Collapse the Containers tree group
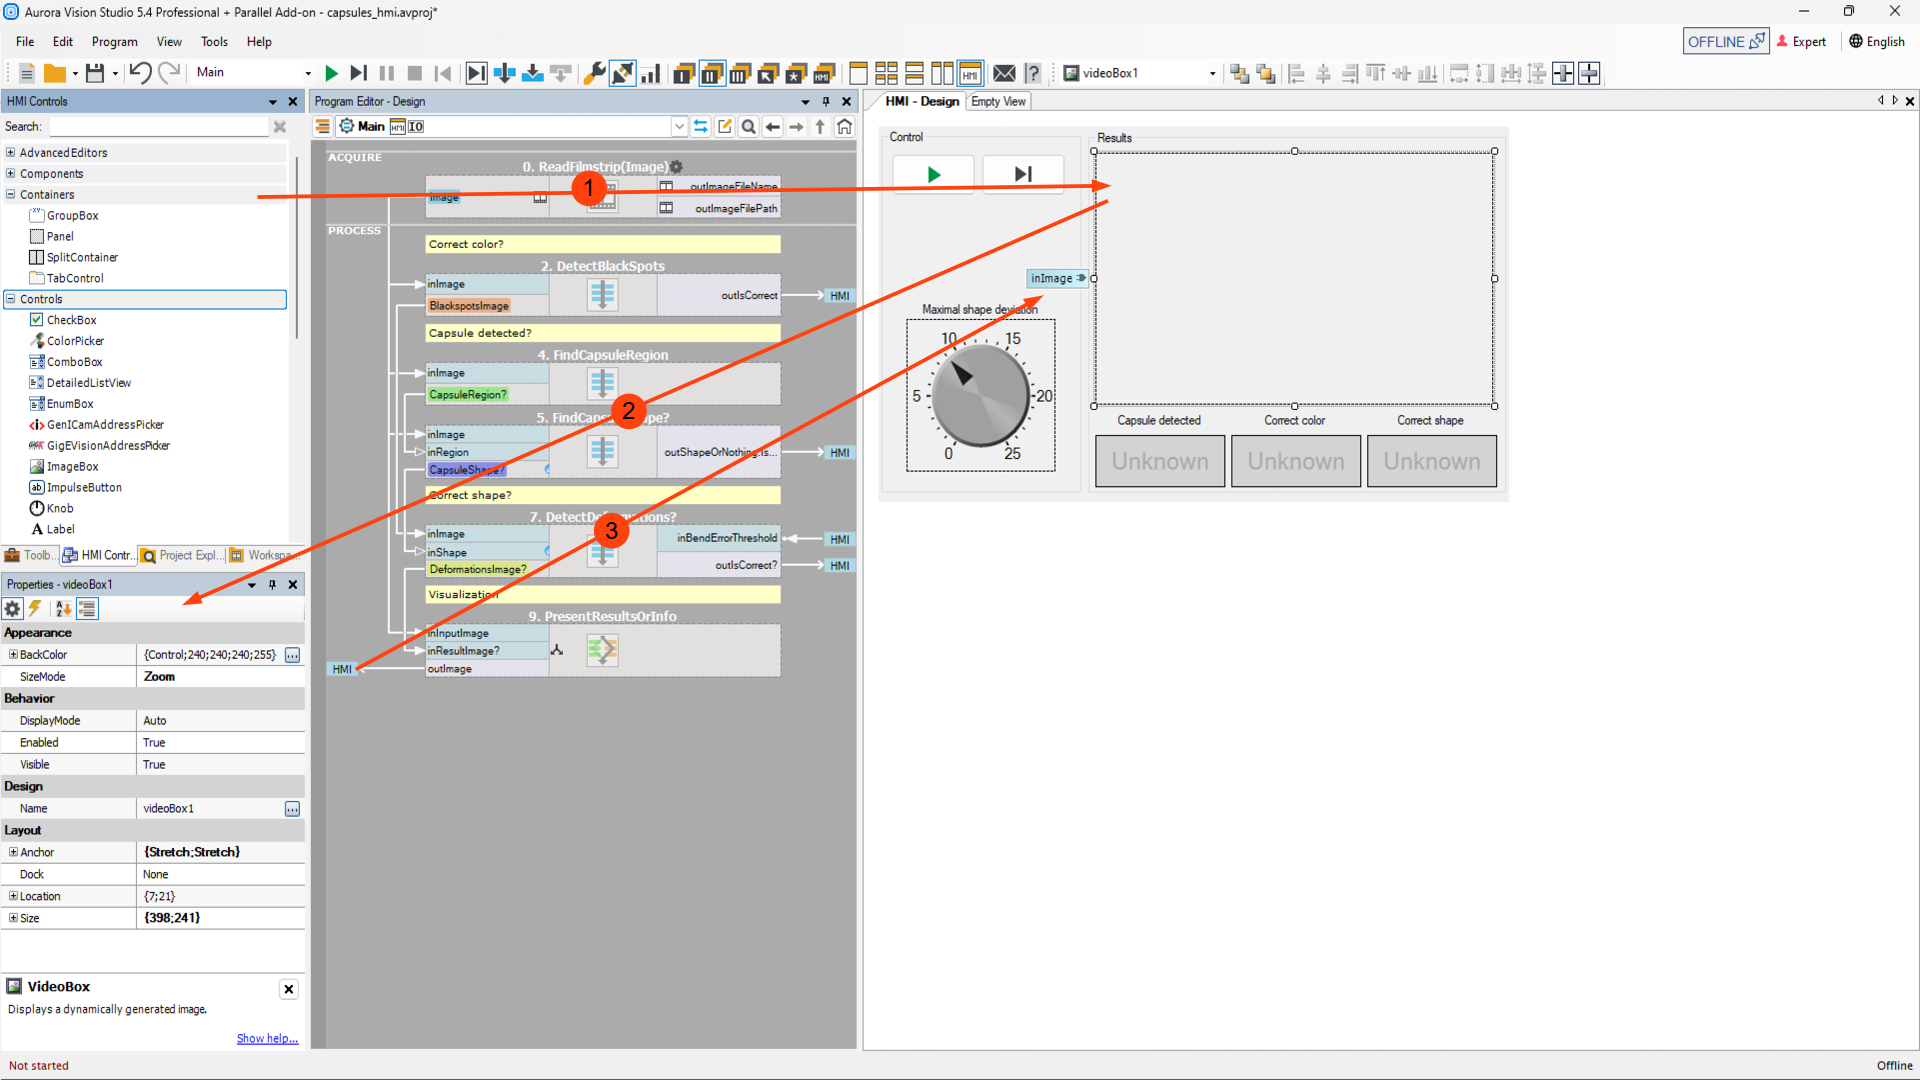Viewport: 1920px width, 1080px height. coord(11,195)
